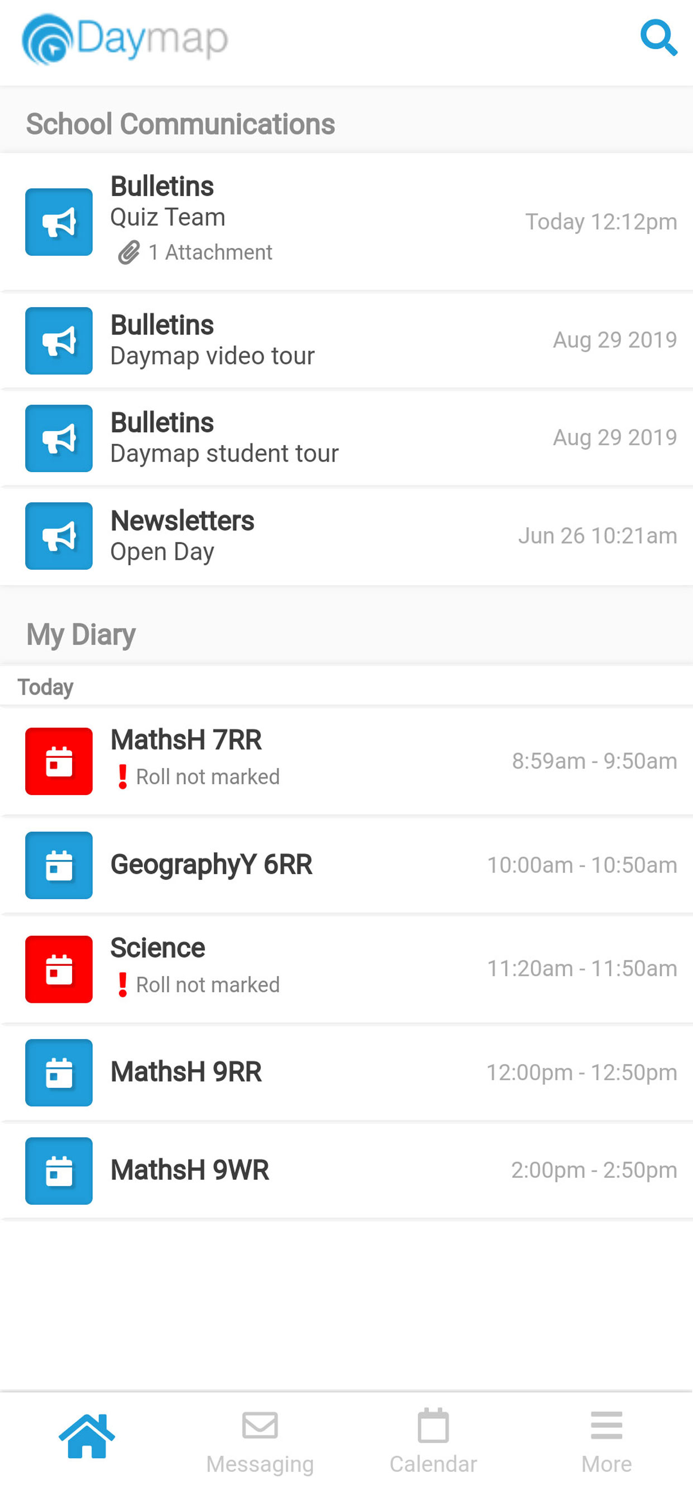The height and width of the screenshot is (1500, 693).
Task: Open Messaging via the envelope icon
Action: 259,1425
